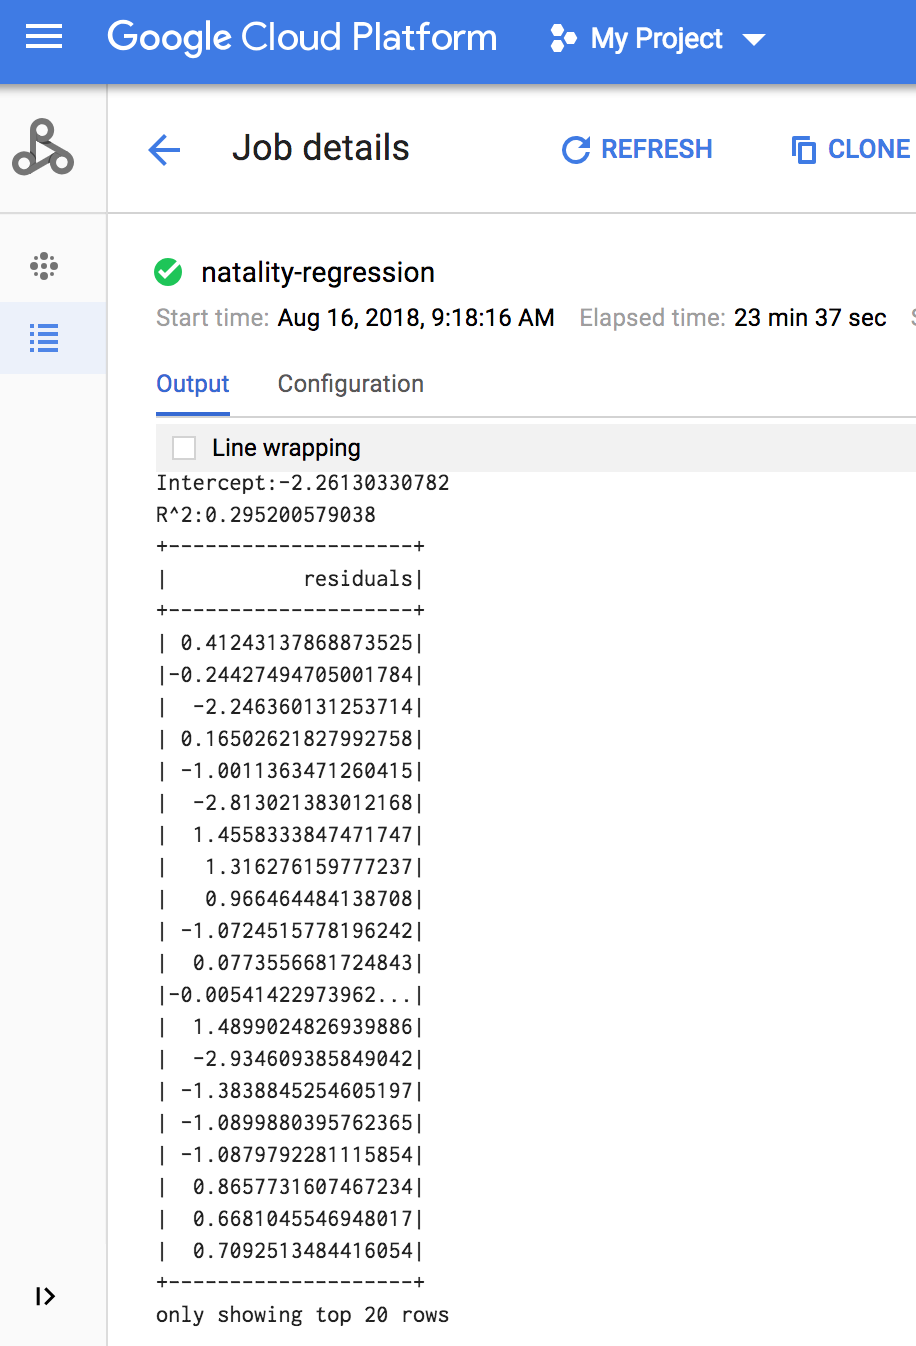Expand the My Project dropdown arrow
916x1346 pixels.
click(x=754, y=40)
